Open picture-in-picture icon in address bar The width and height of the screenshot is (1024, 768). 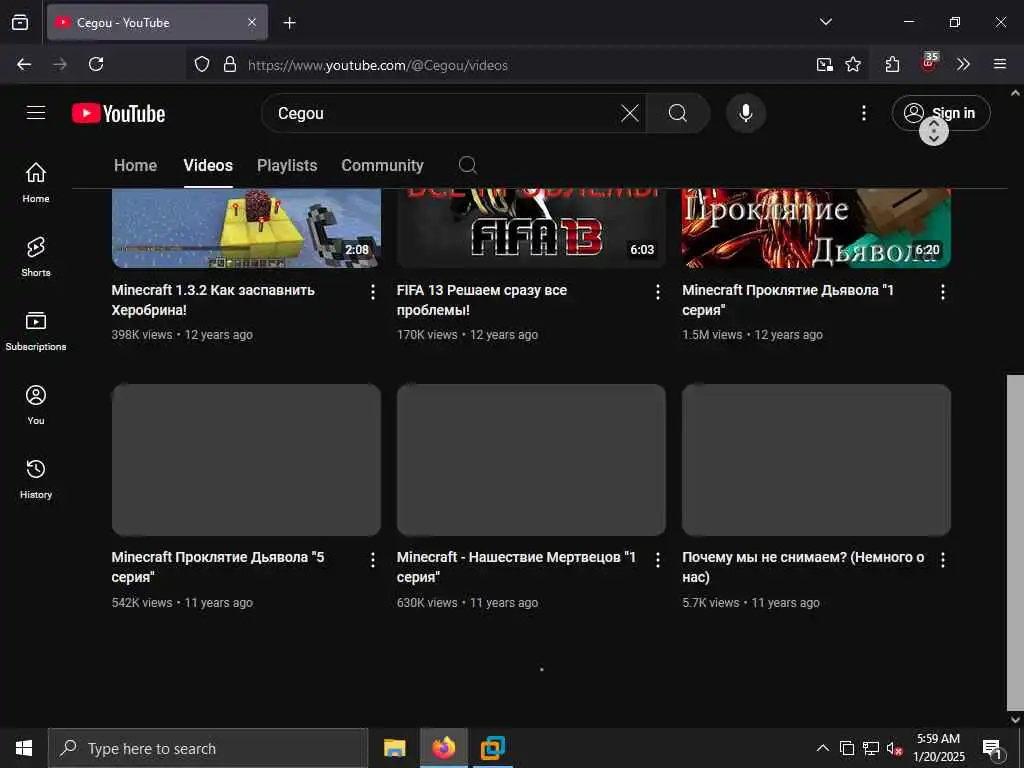[825, 64]
